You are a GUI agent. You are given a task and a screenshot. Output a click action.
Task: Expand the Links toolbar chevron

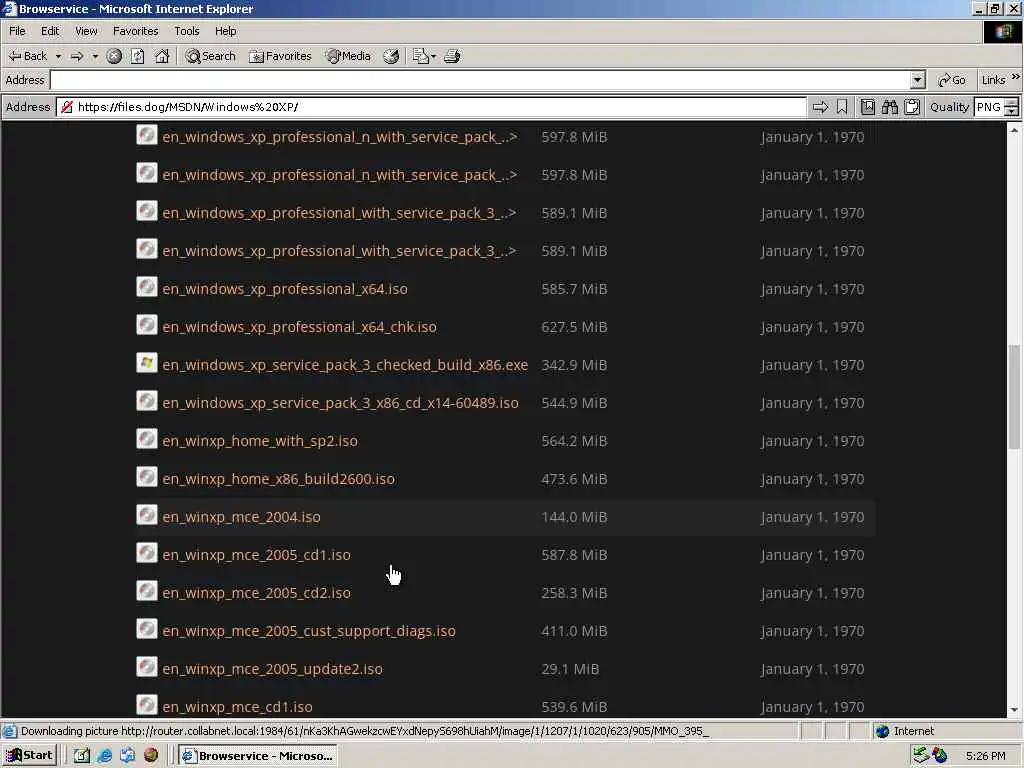1016,77
